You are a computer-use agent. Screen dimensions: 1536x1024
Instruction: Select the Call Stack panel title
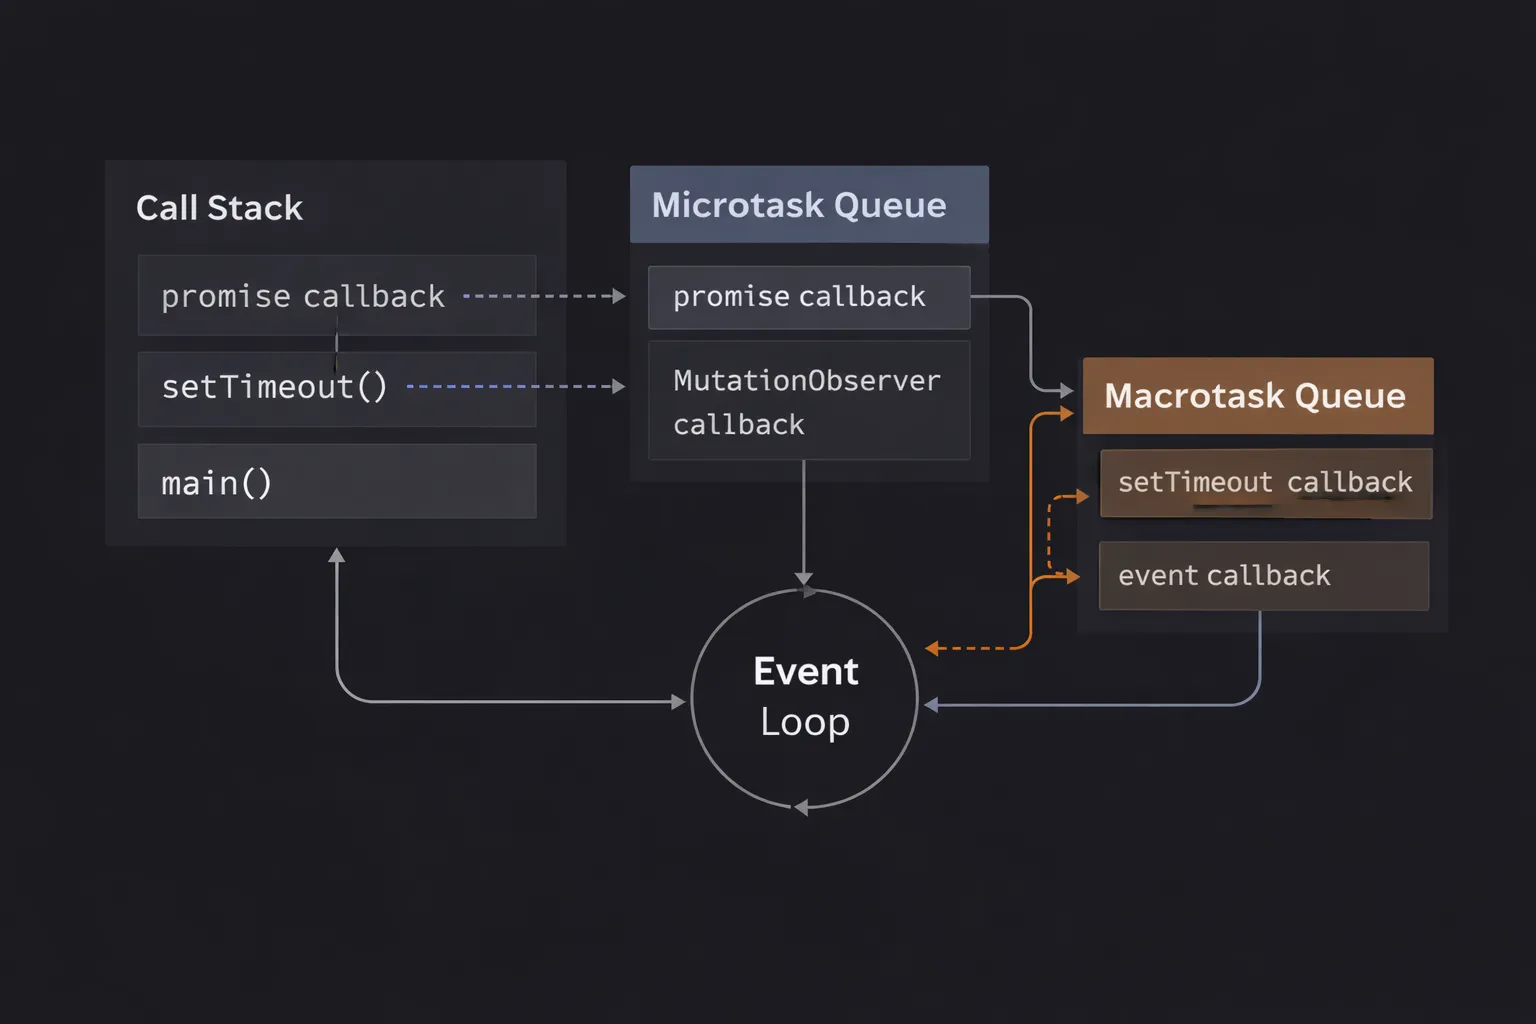[x=220, y=207]
